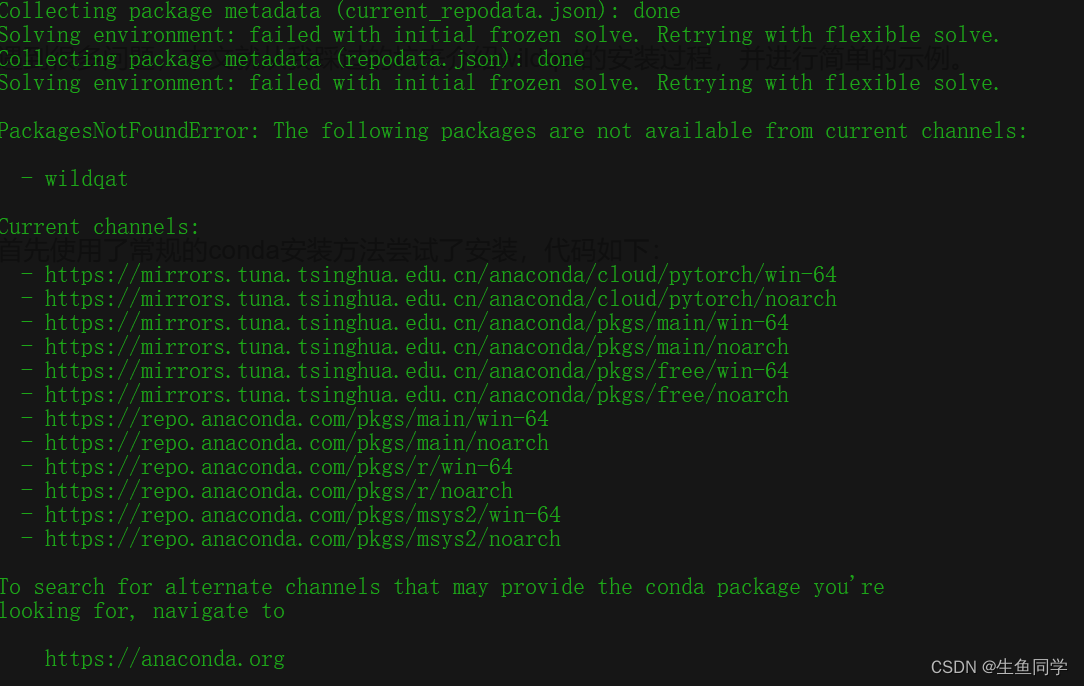
Task: Click the tsinghua pkgs/free/win-64 URL
Action: [x=416, y=371]
